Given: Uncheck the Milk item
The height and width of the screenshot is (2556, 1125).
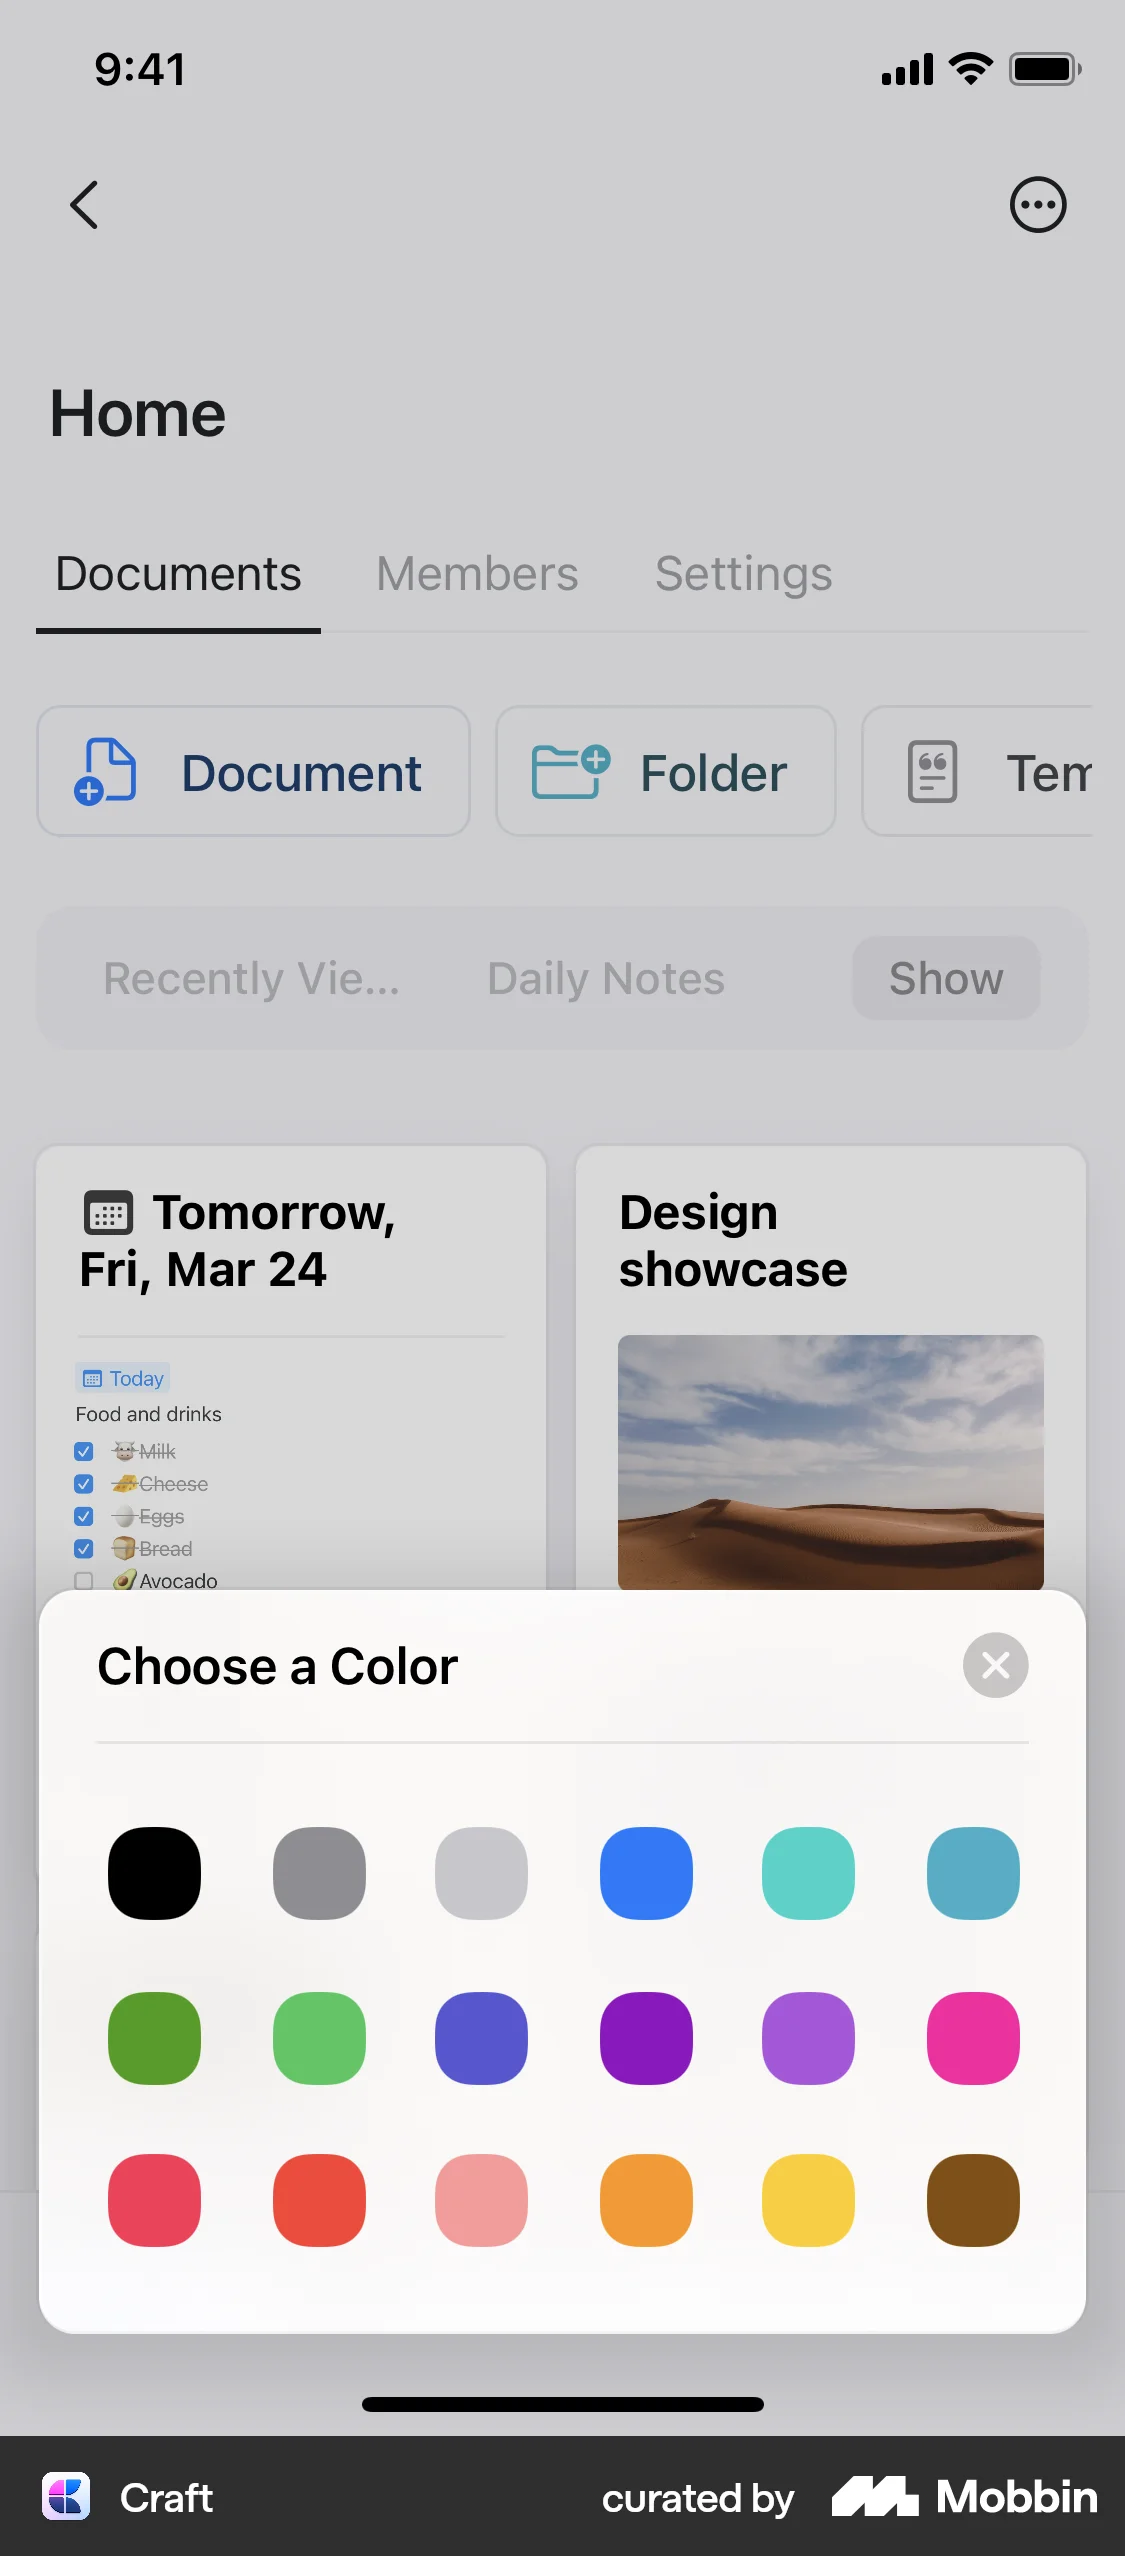Looking at the screenshot, I should (84, 1451).
